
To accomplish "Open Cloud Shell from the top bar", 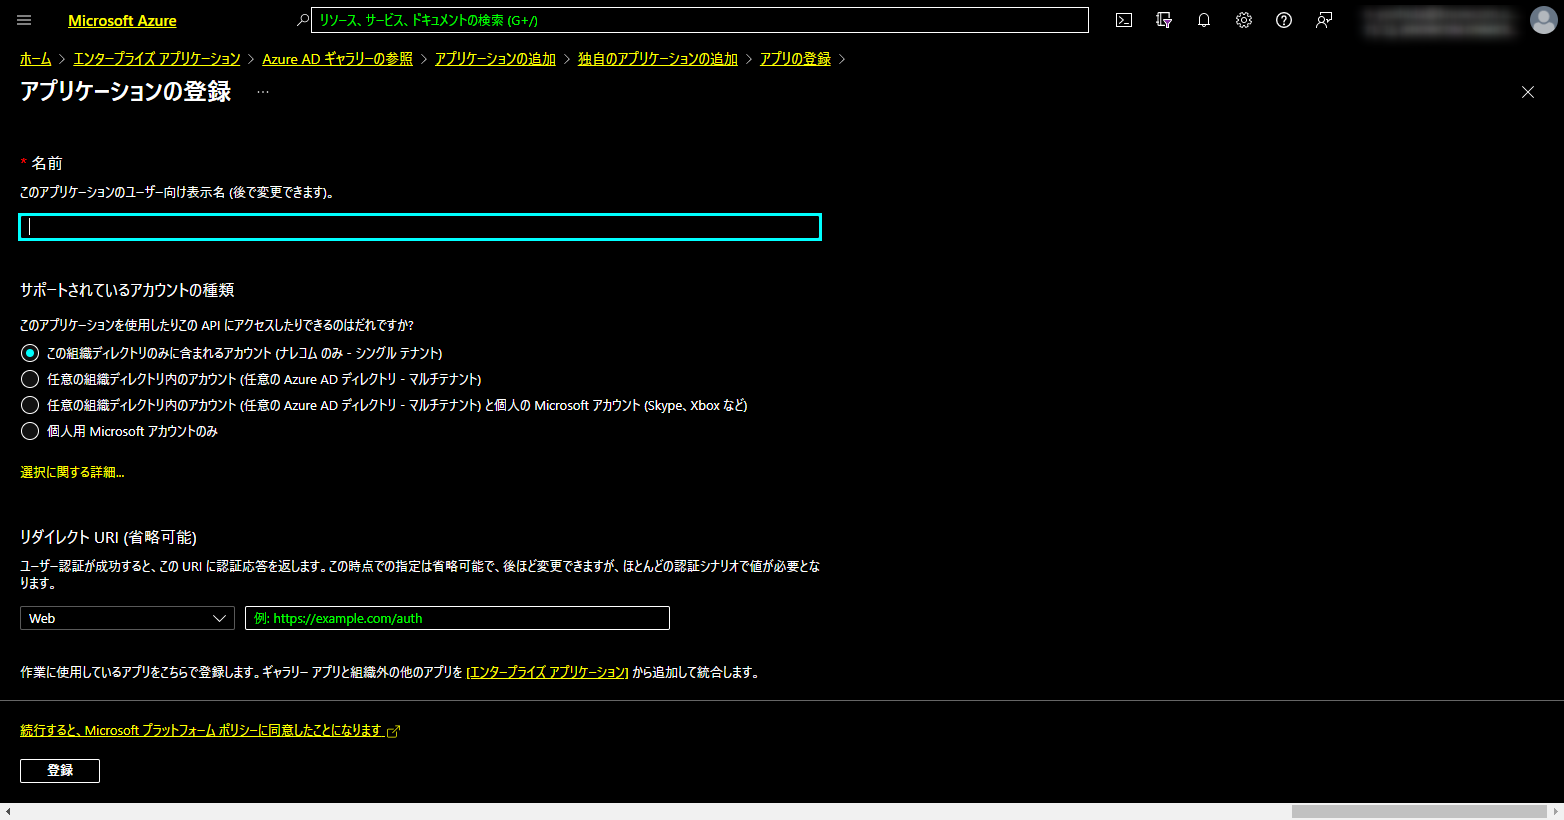I will click(x=1124, y=20).
